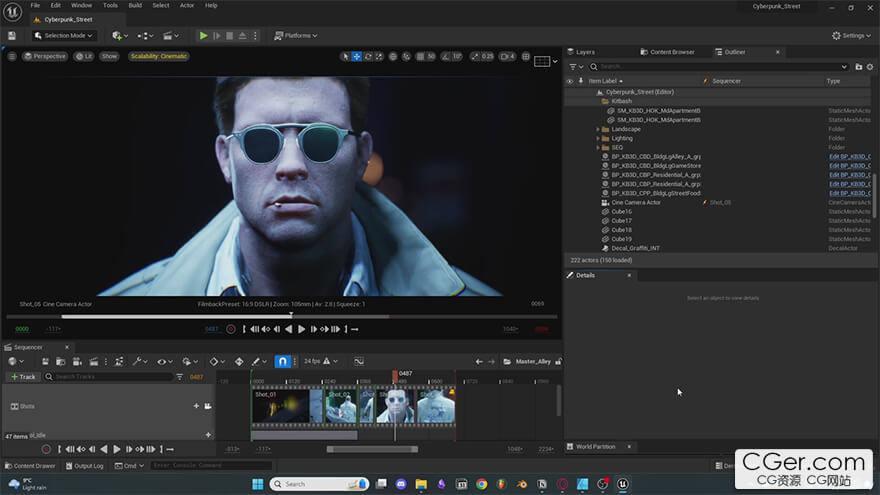This screenshot has width=880, height=495.
Task: Click the Add Track button
Action: (23, 377)
